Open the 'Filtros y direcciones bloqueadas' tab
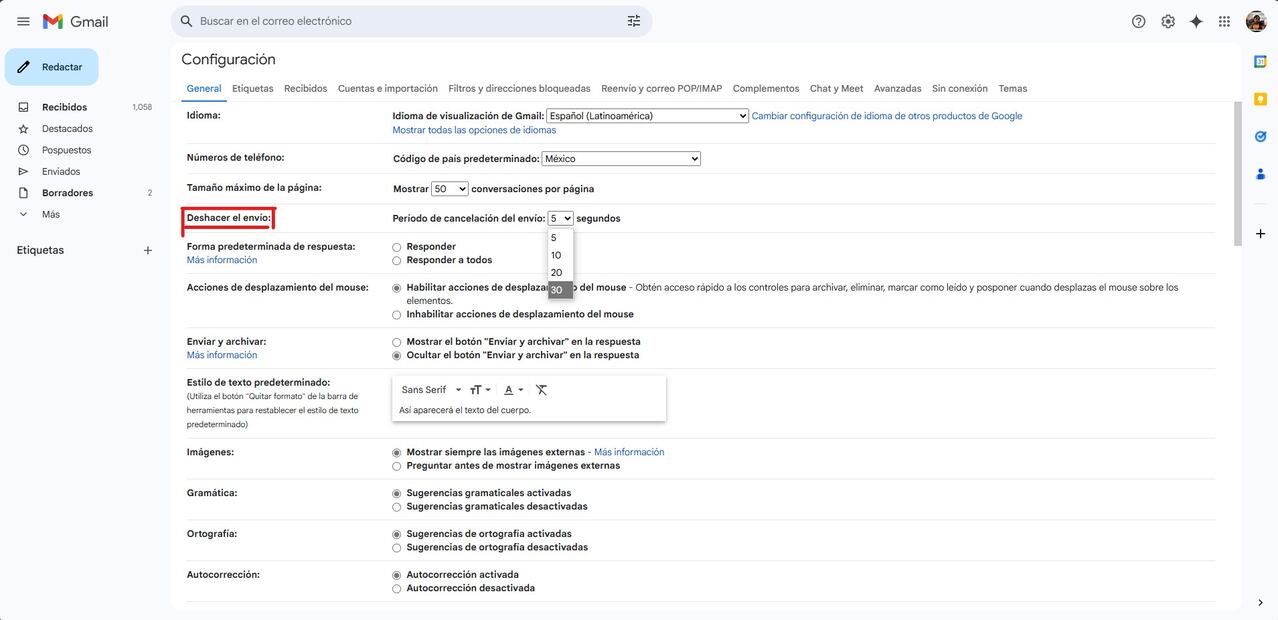Image resolution: width=1278 pixels, height=620 pixels. 519,89
